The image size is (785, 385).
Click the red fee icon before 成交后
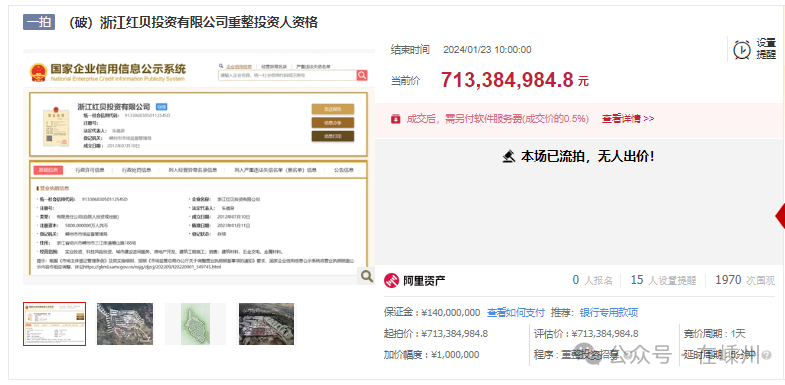coord(396,119)
